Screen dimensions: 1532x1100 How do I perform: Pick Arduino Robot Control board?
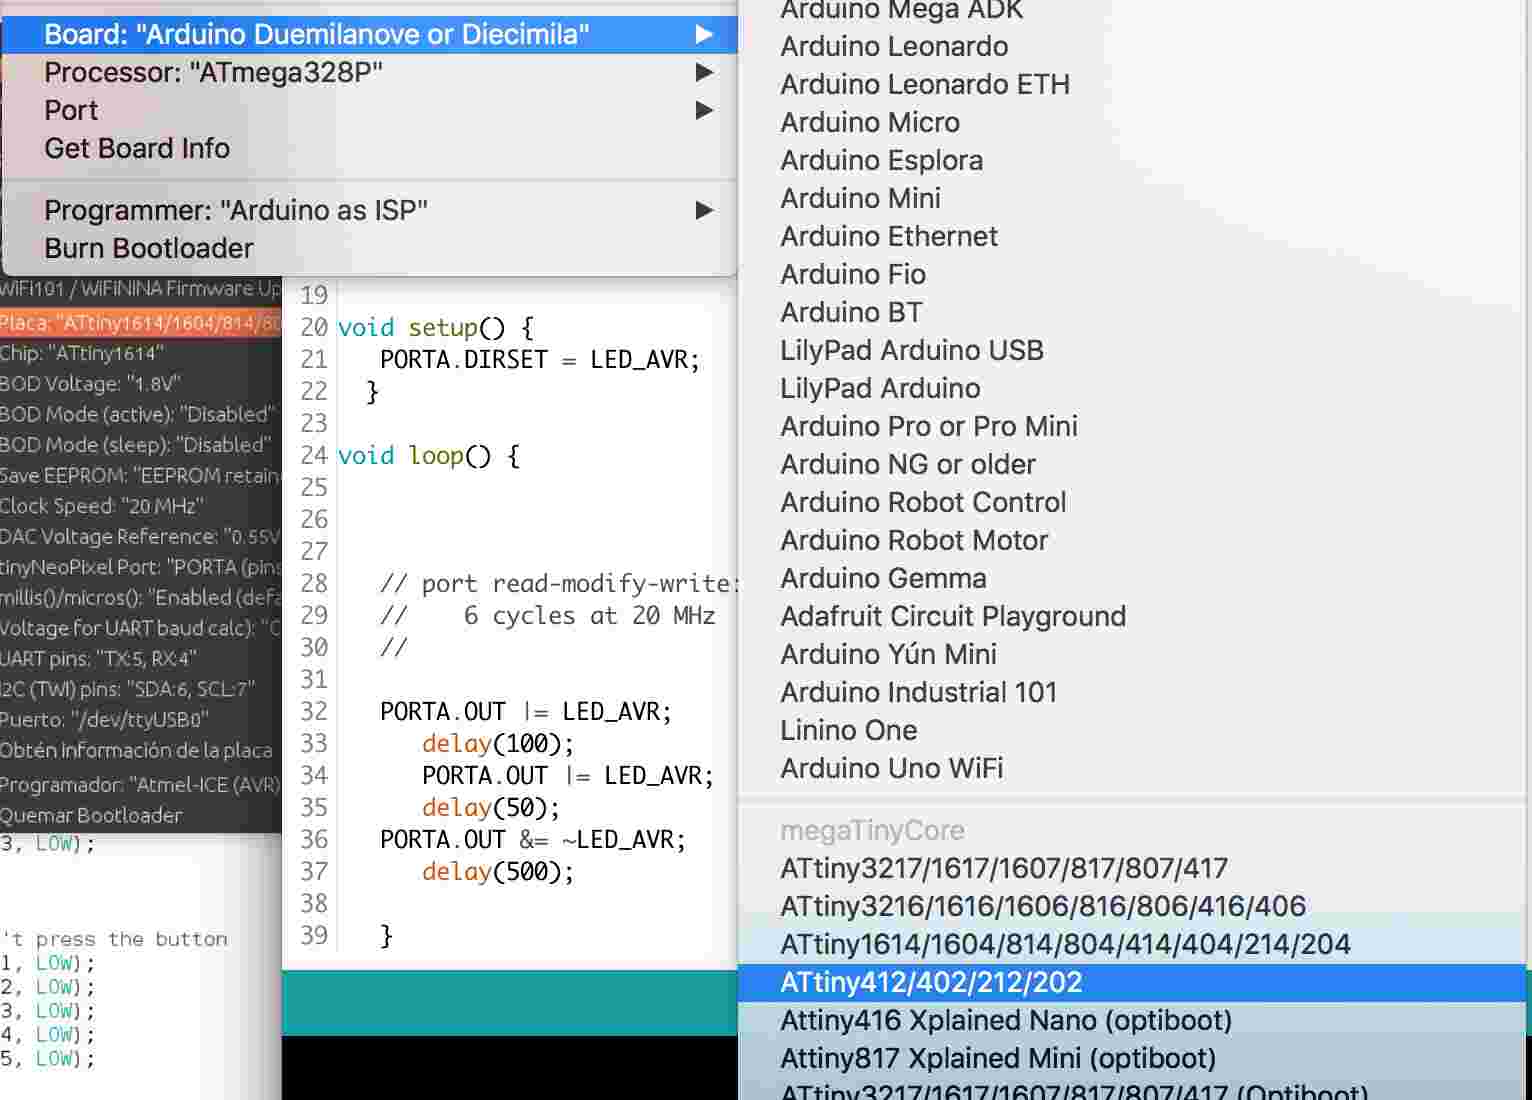[1132, 502]
